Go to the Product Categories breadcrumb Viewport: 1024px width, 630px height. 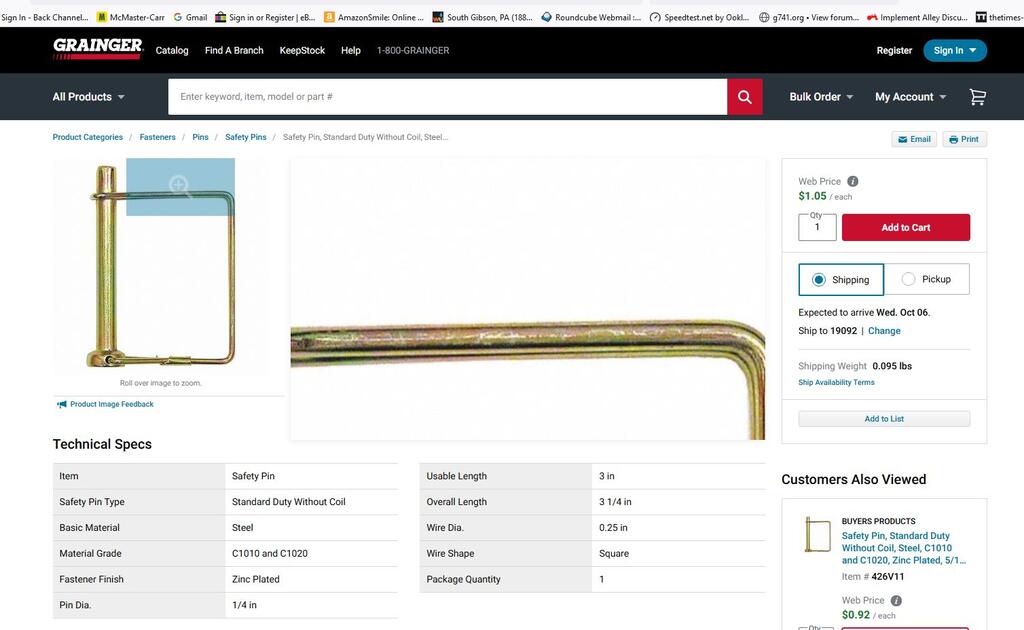88,137
